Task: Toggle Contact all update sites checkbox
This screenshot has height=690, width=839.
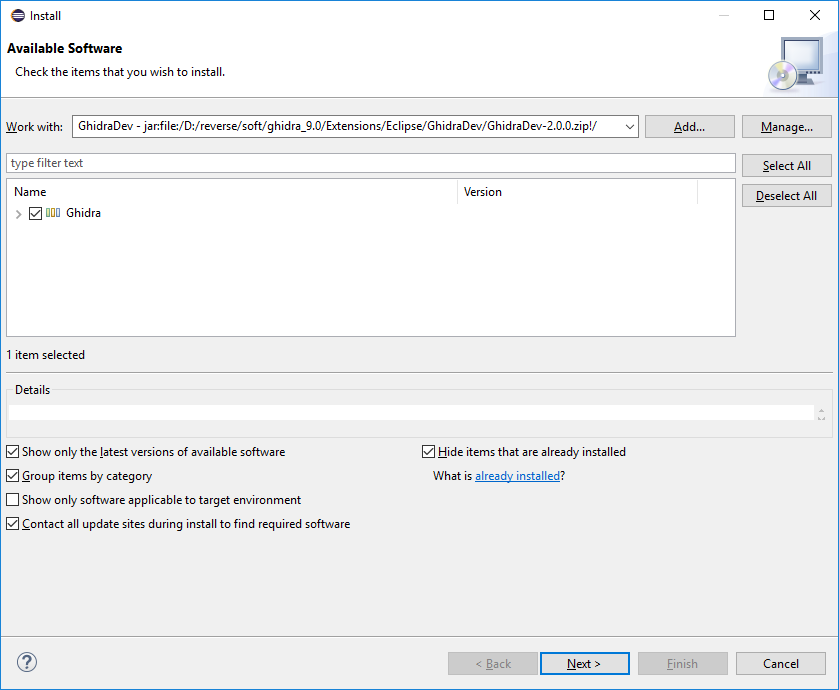Action: [12, 524]
